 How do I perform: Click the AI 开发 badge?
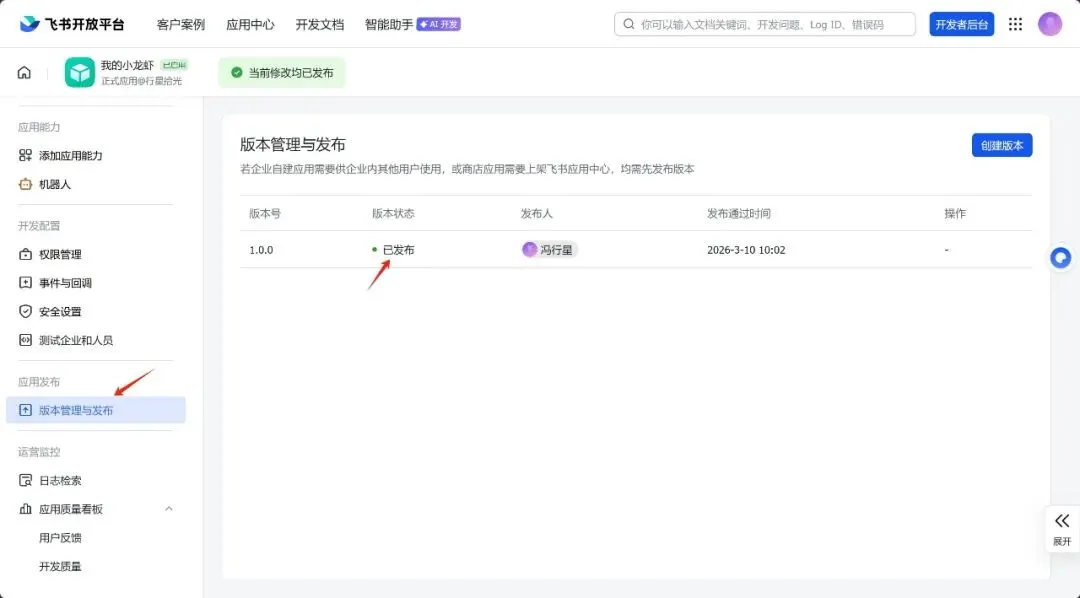(439, 24)
